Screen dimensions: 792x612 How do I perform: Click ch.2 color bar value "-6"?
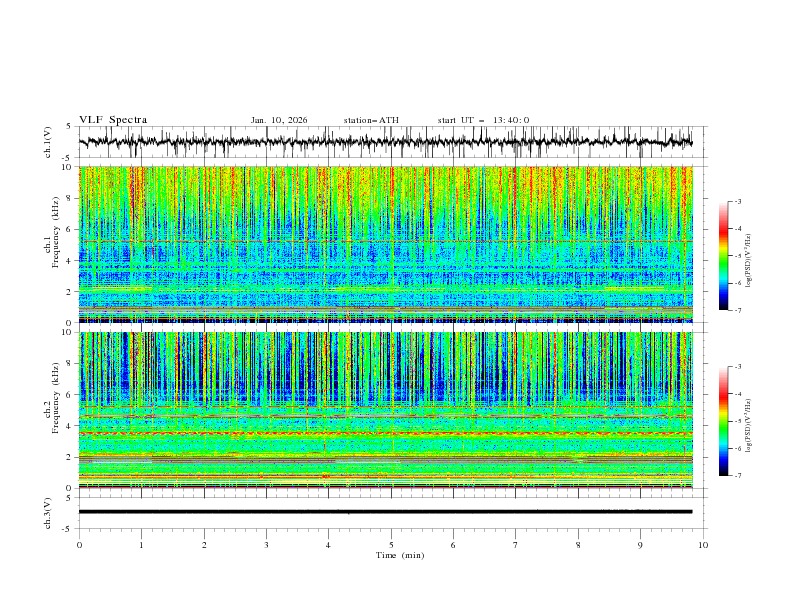tap(738, 448)
